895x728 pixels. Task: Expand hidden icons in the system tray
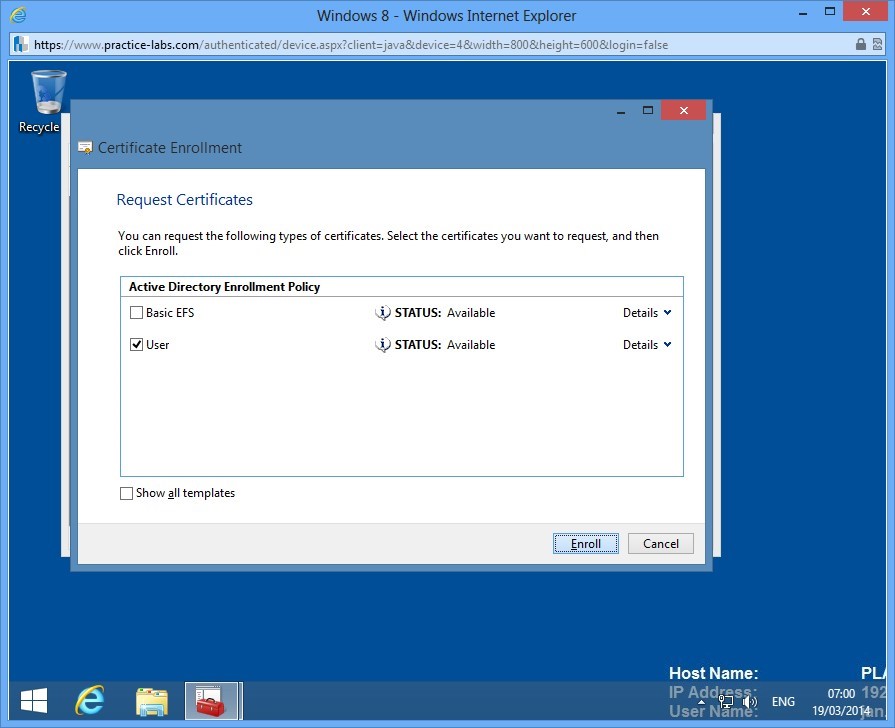(x=703, y=702)
